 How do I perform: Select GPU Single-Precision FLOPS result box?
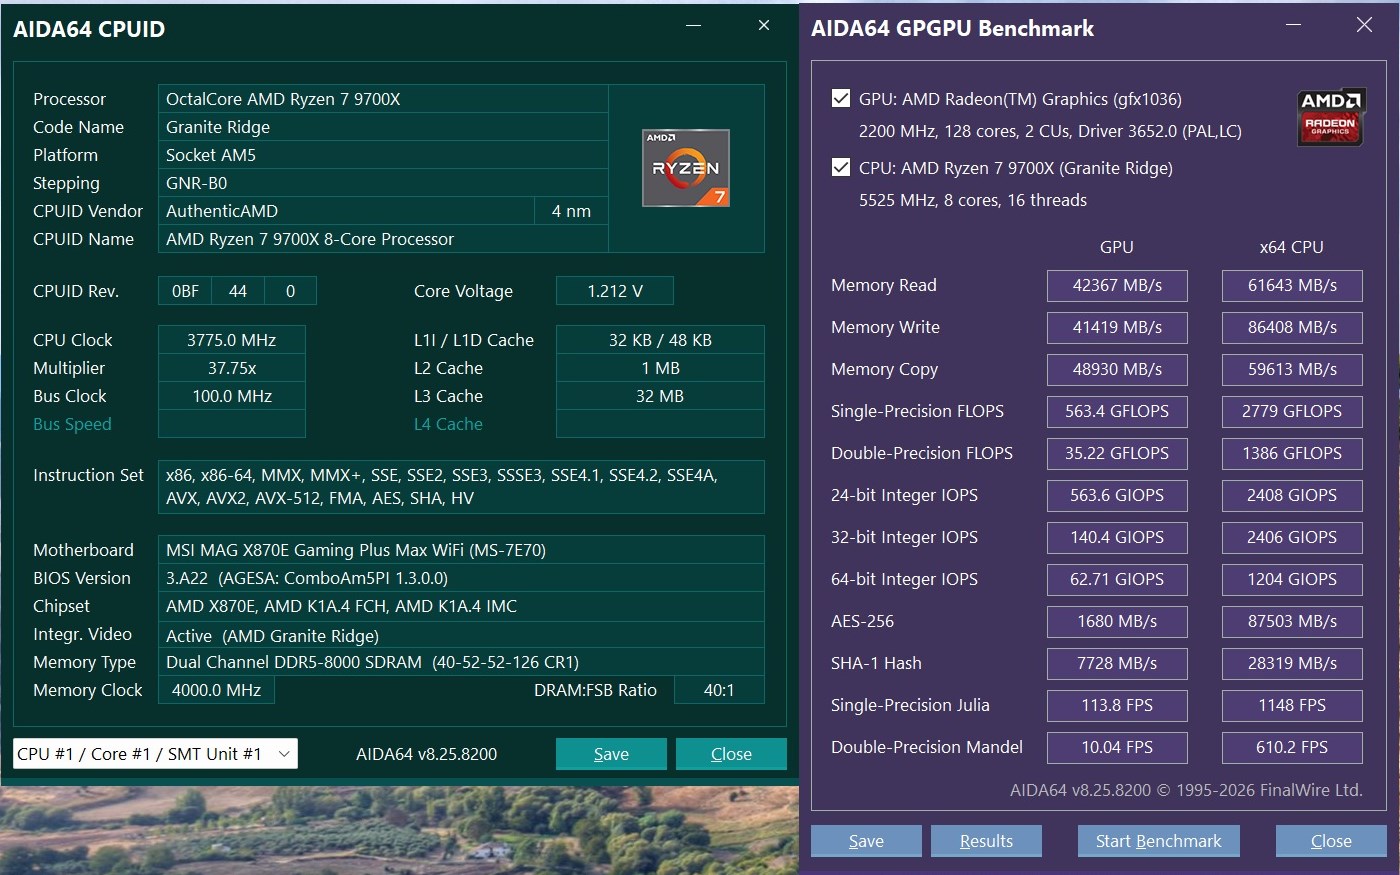(1117, 411)
